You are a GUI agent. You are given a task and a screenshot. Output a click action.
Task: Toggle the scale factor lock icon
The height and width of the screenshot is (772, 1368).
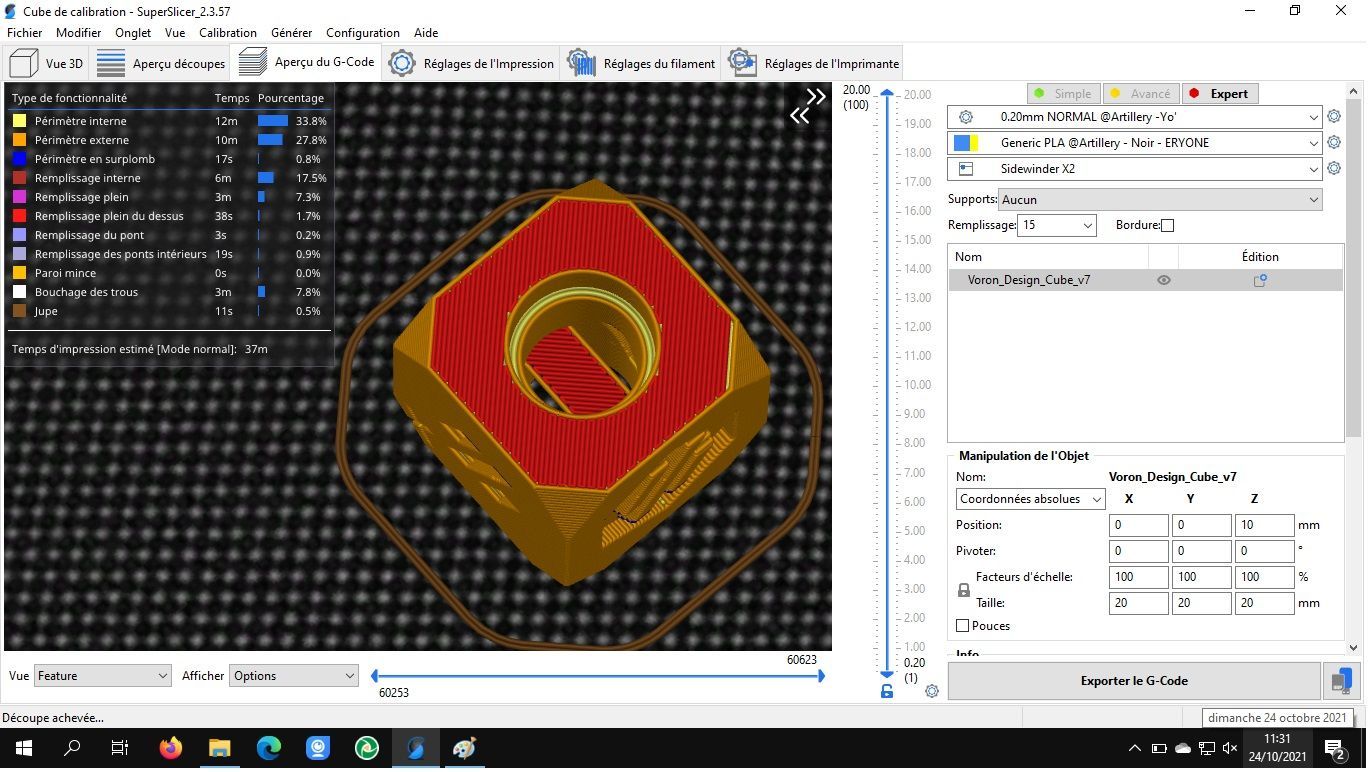(x=964, y=590)
